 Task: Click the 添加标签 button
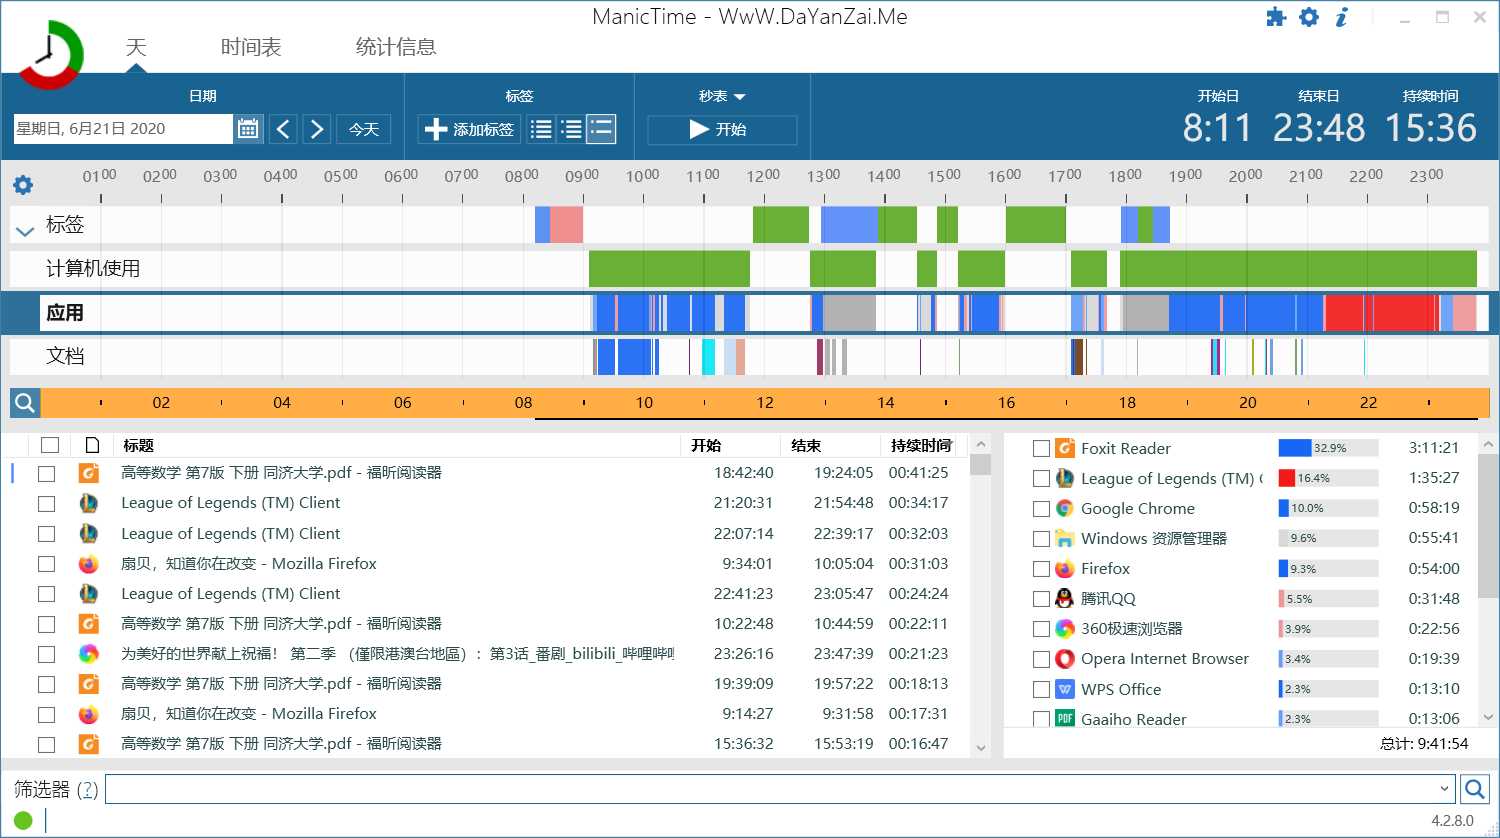click(x=469, y=129)
